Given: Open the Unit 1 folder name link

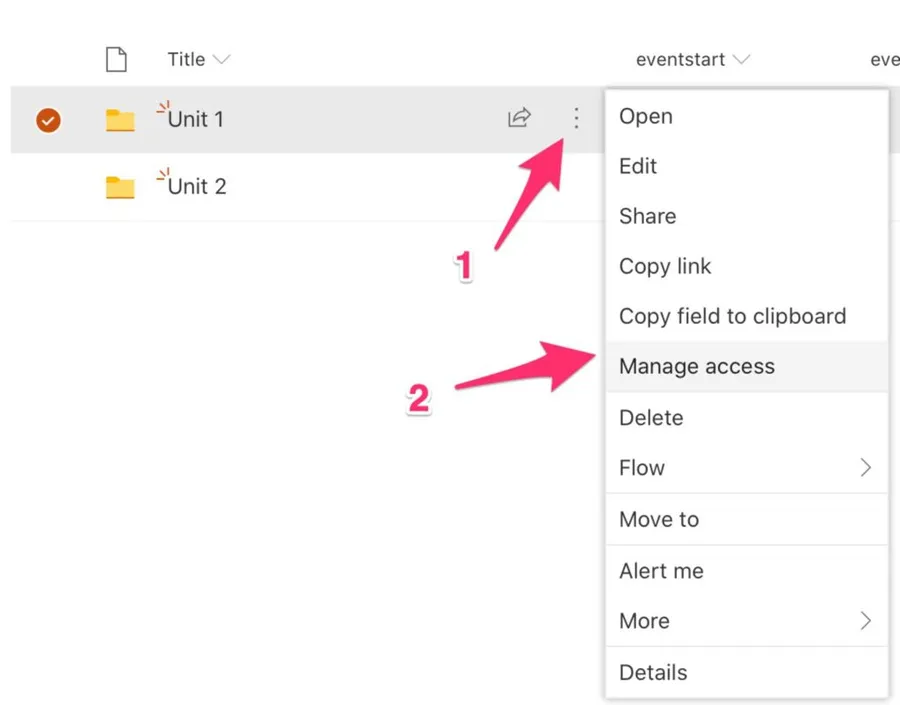Looking at the screenshot, I should [196, 120].
